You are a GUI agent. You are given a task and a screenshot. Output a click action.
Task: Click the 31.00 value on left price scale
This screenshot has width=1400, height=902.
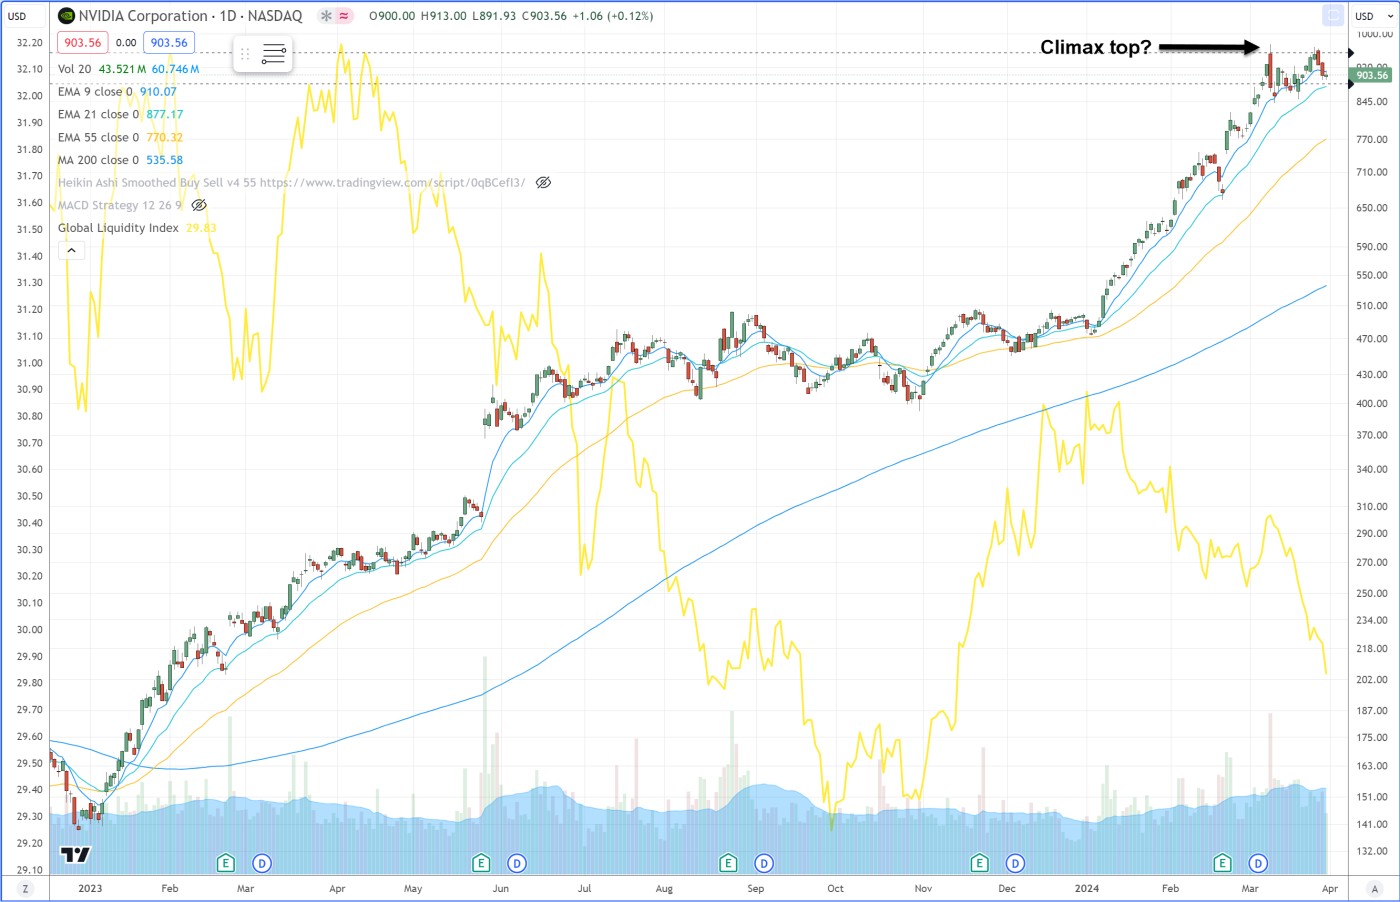(29, 363)
